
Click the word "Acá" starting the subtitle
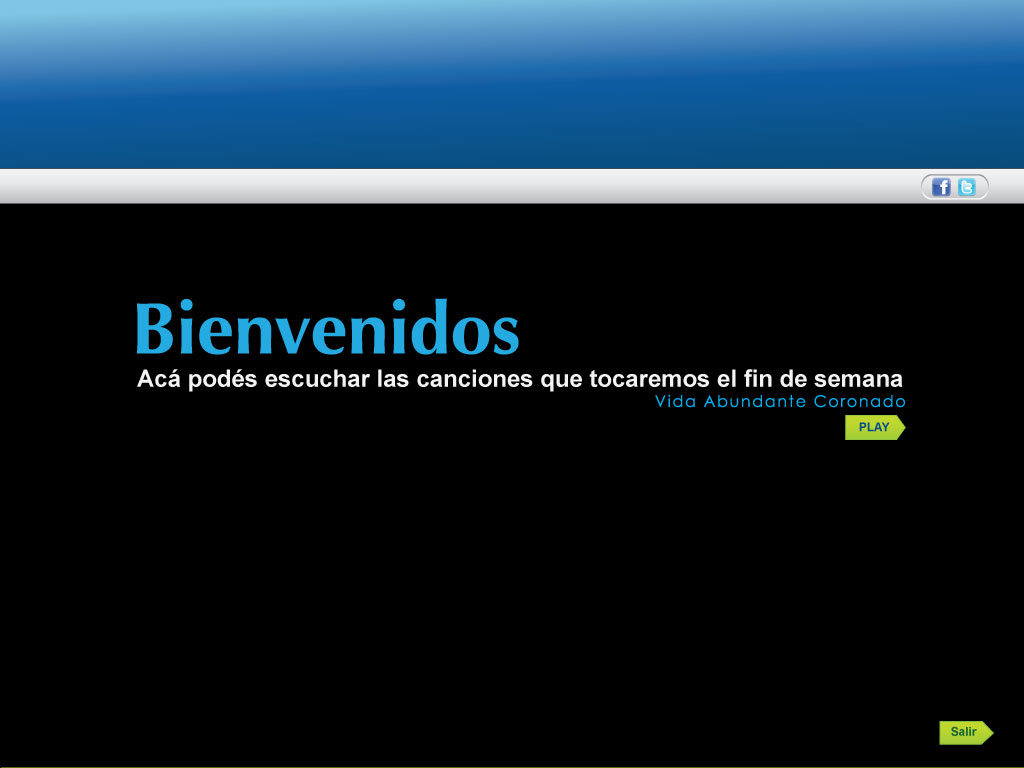160,380
